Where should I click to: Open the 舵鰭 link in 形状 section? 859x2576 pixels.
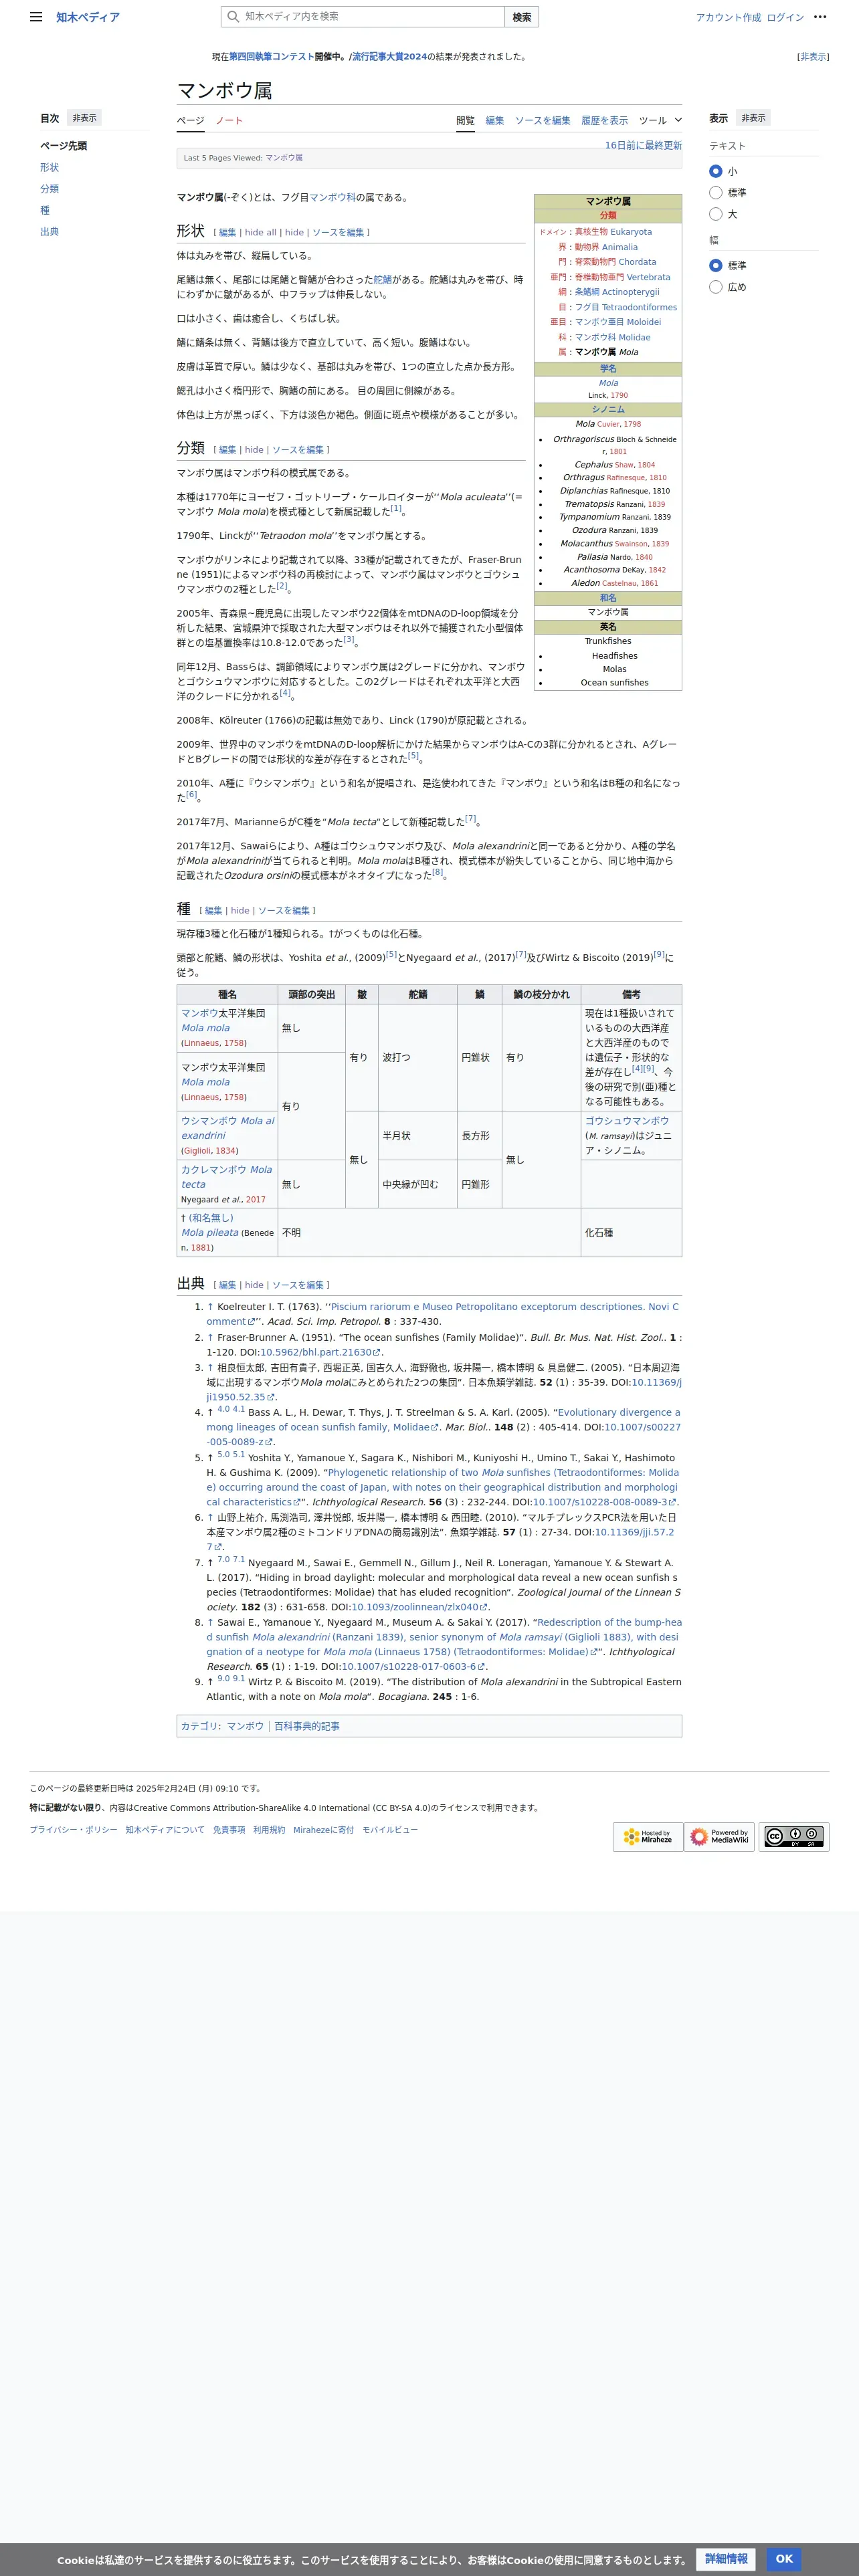[382, 280]
